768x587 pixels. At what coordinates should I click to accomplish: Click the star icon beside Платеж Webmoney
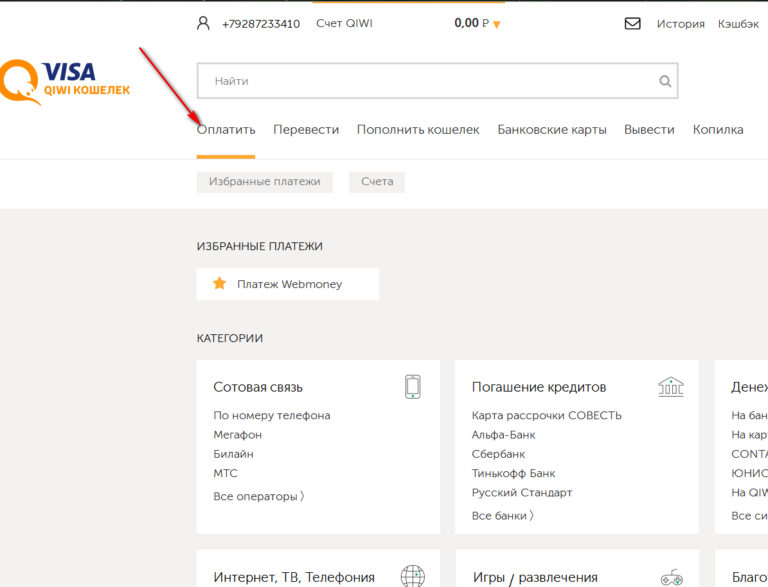click(220, 284)
